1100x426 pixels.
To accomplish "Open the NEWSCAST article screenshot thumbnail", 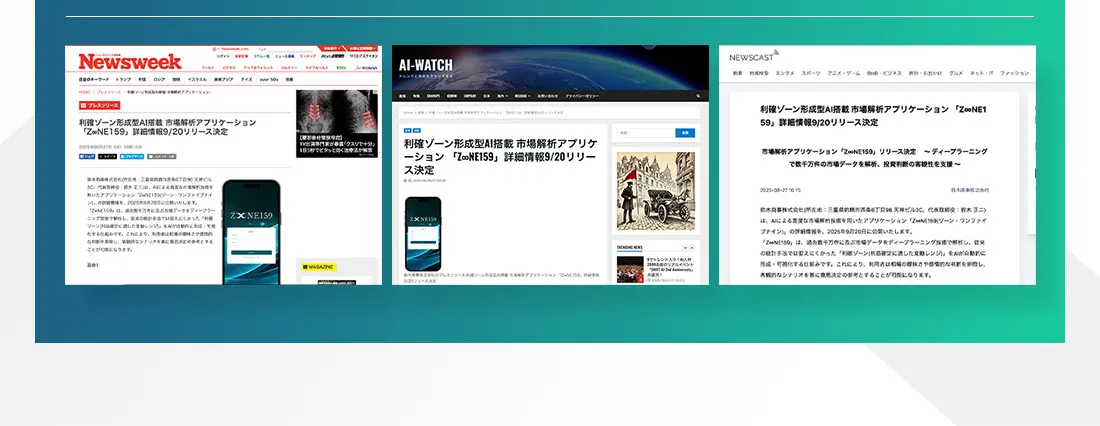I will coord(877,165).
